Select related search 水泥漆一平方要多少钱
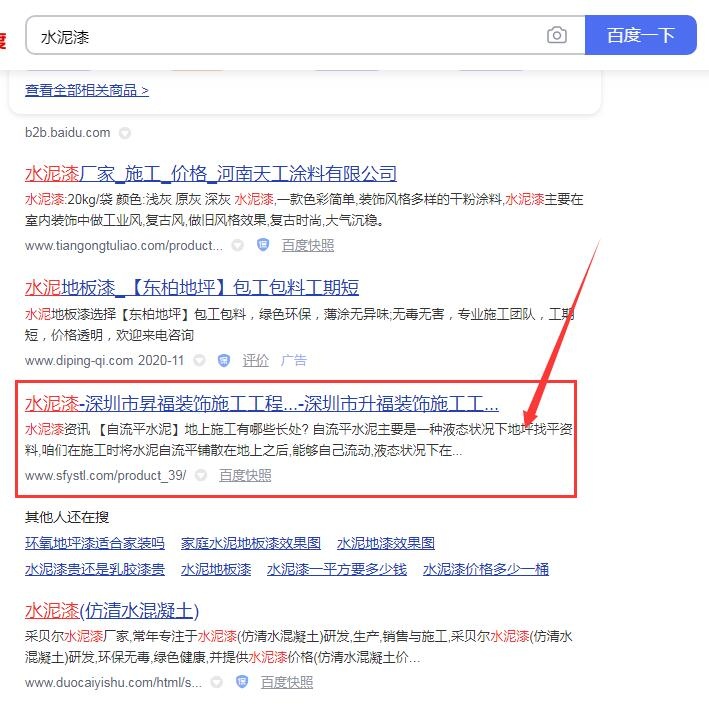This screenshot has width=709, height=706. (x=337, y=569)
